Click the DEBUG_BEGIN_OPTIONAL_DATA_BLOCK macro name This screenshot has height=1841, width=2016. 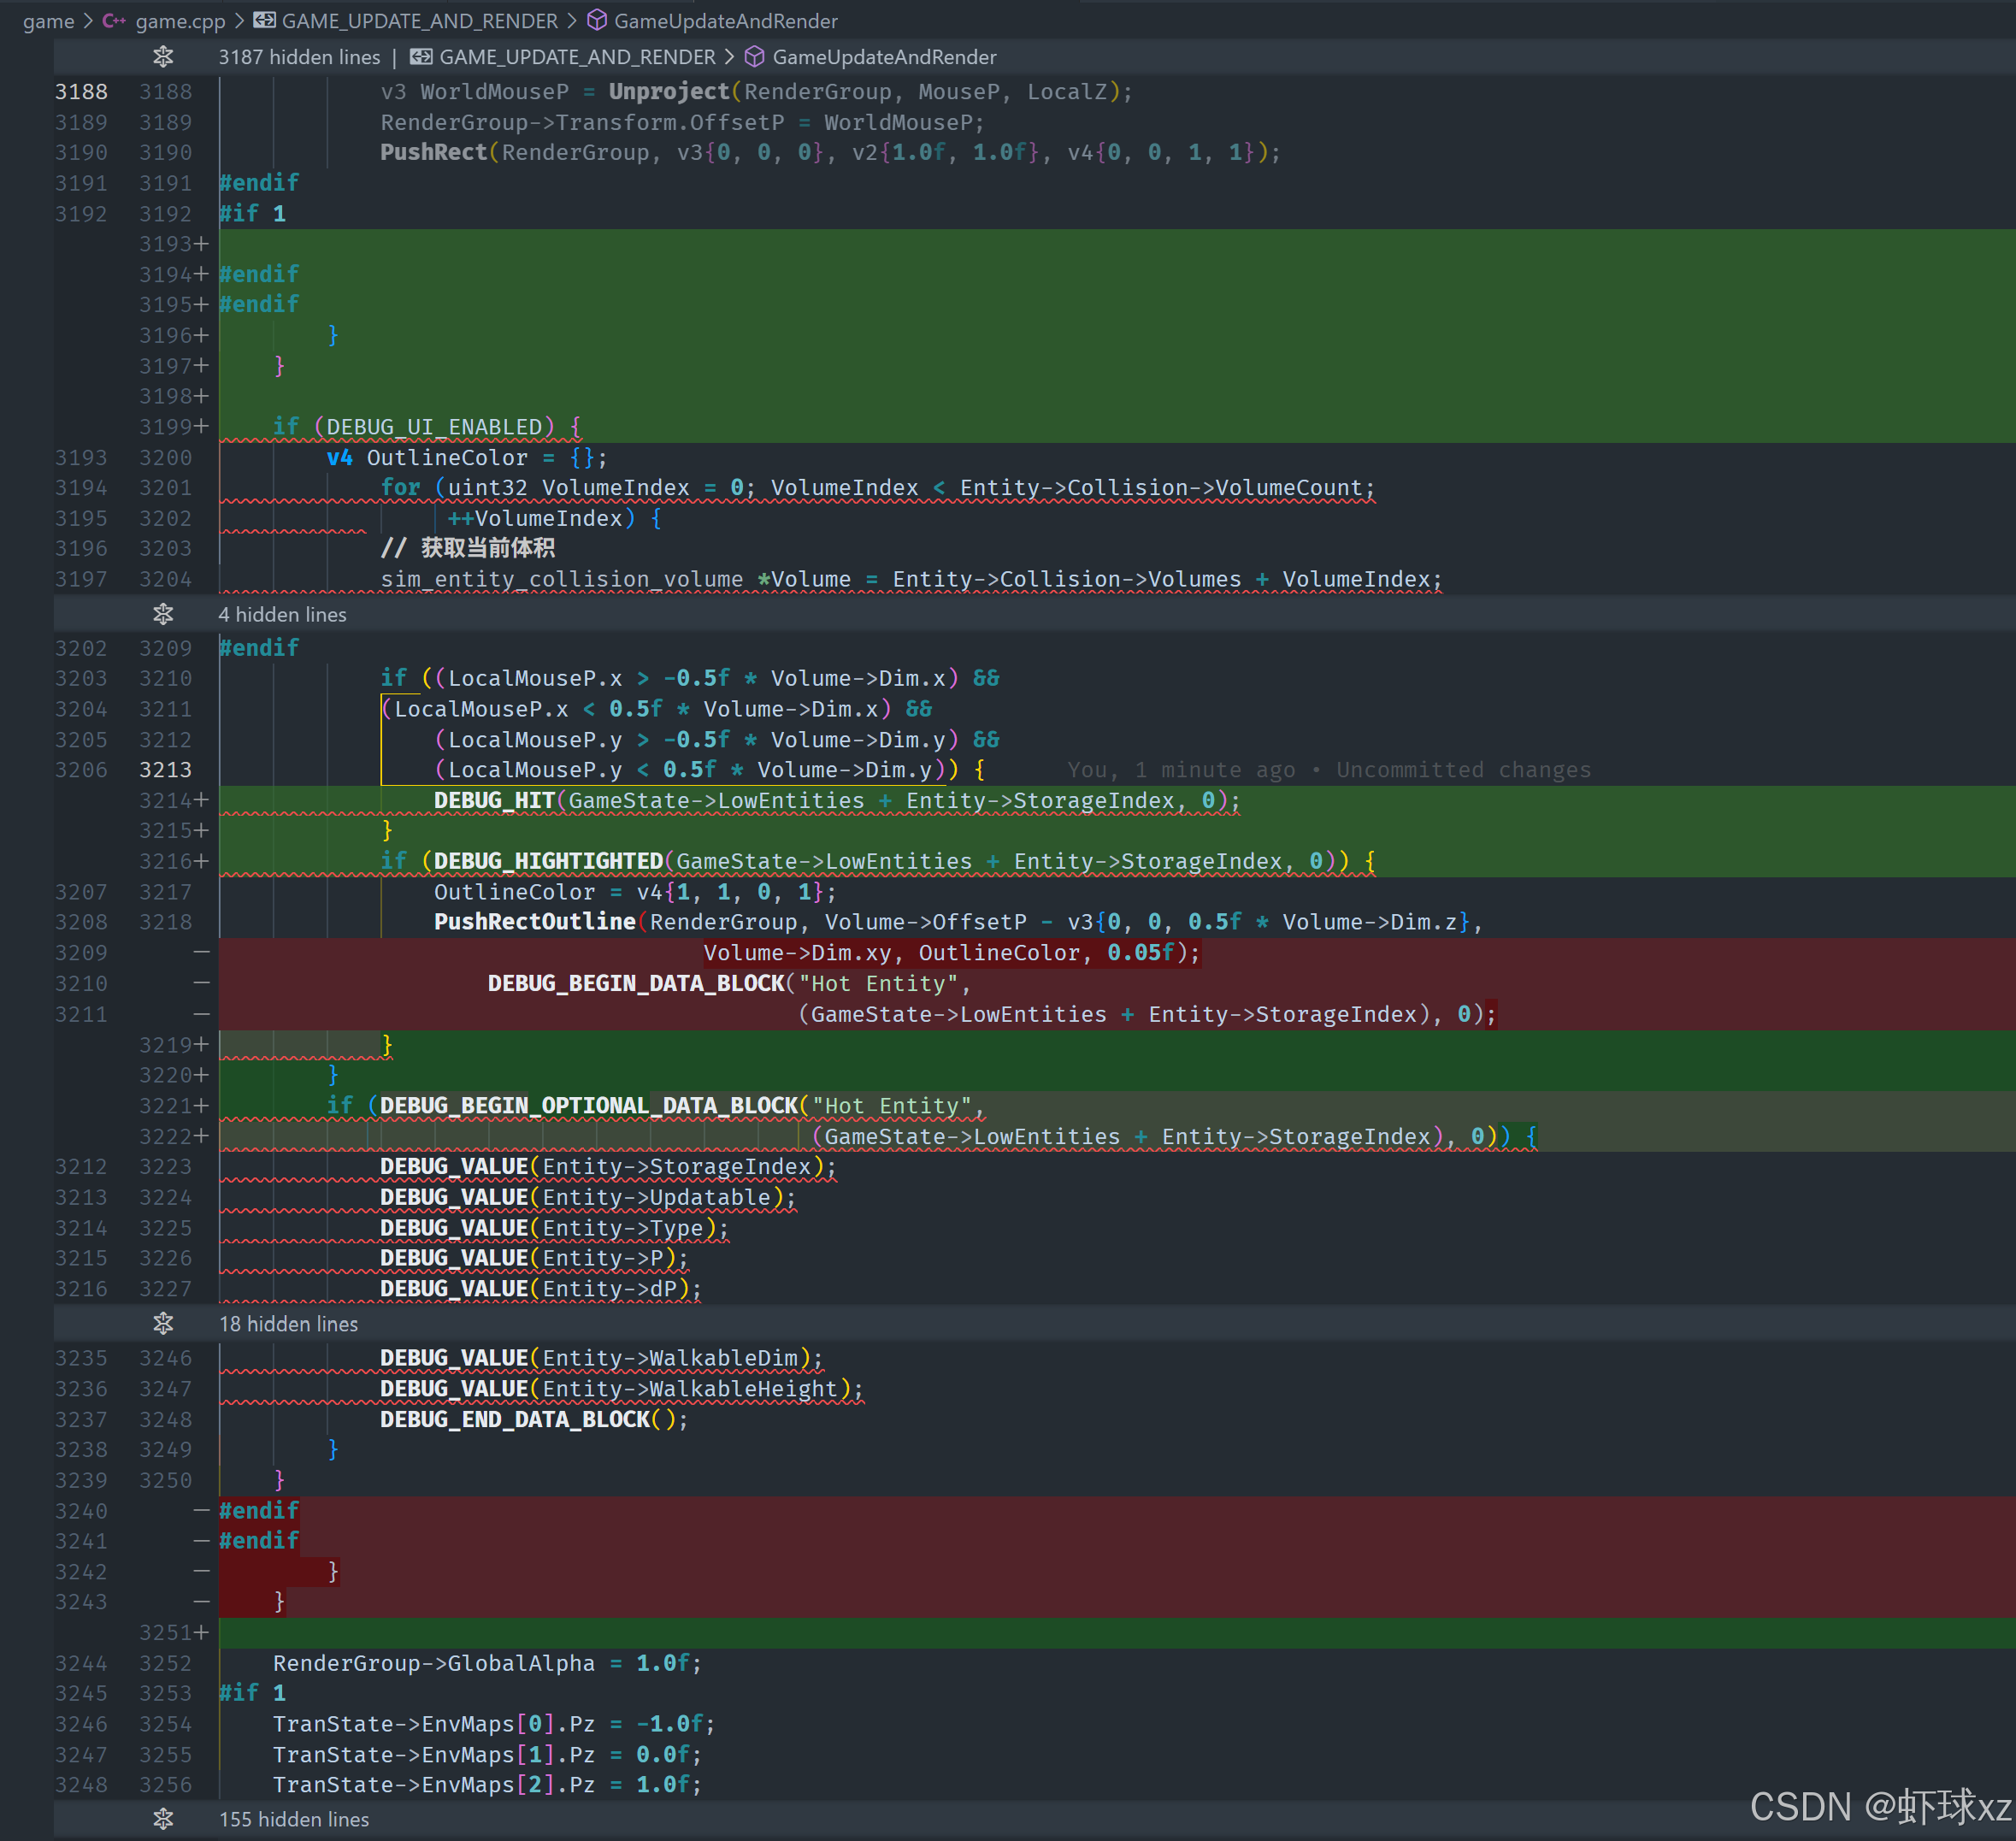588,1106
